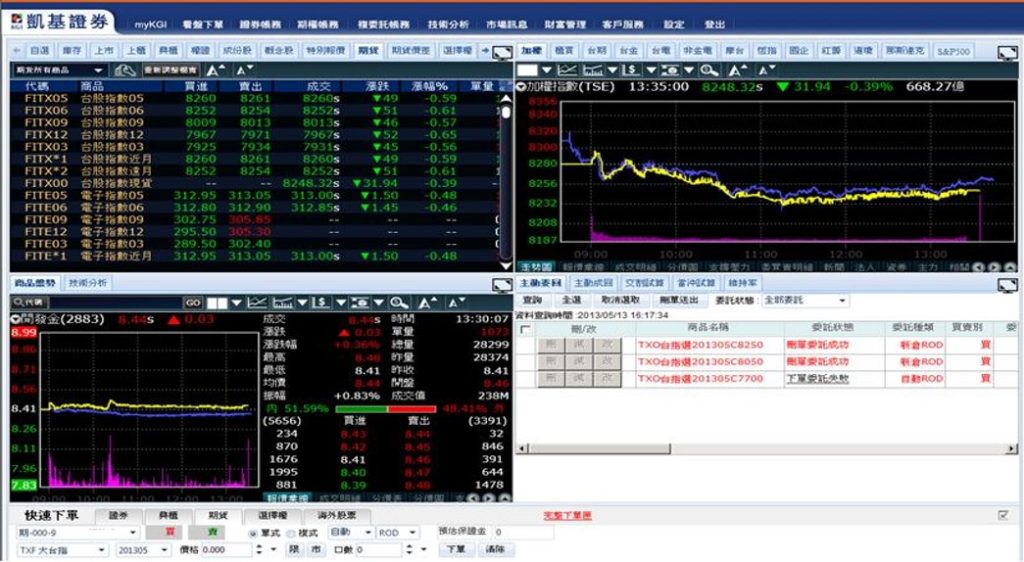Maximize the order report panel
This screenshot has width=1024, height=562.
click(x=1007, y=285)
